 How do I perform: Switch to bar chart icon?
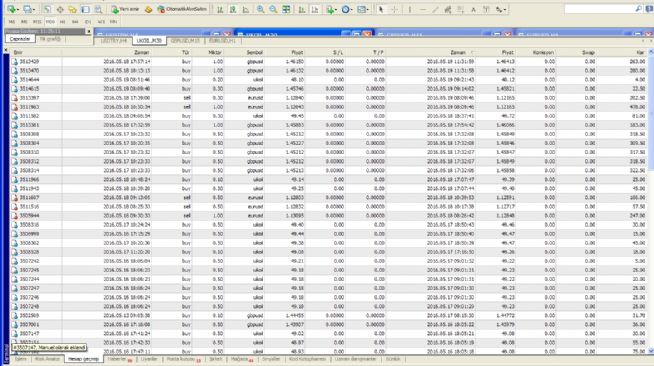click(220, 9)
